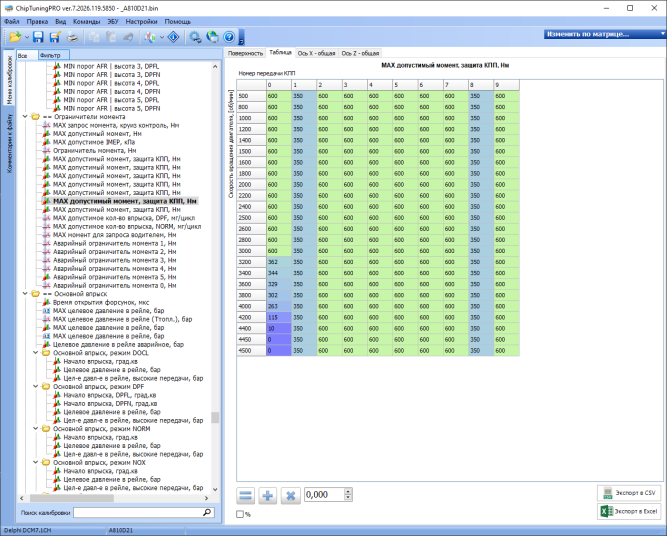Switch to the 'Ось Z - общая' tab
Screen dimensions: 667x536
[360, 53]
